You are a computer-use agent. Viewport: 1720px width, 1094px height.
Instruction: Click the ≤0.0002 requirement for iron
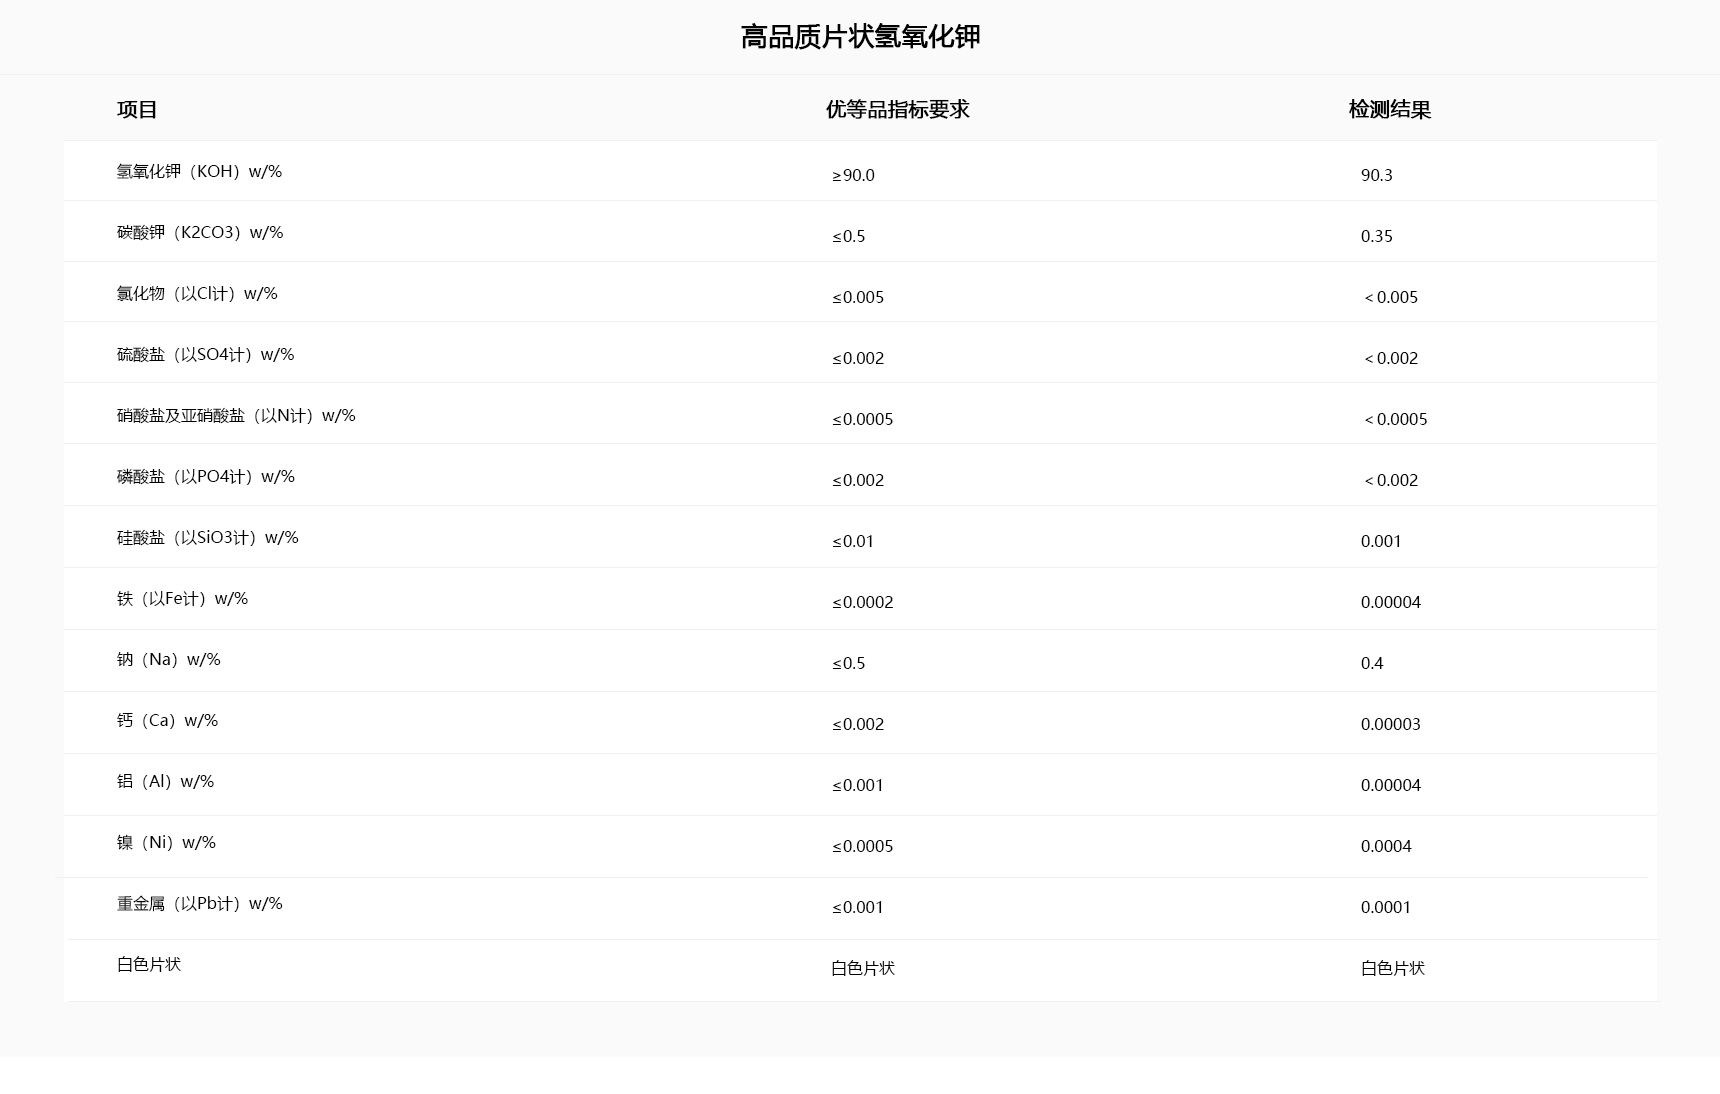pos(862,603)
